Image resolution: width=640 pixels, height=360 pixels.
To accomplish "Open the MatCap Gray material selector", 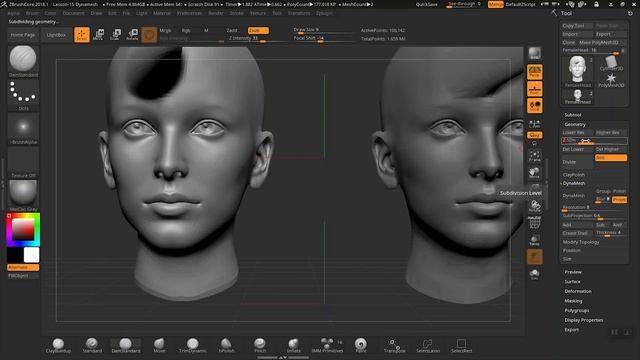I will tap(23, 195).
